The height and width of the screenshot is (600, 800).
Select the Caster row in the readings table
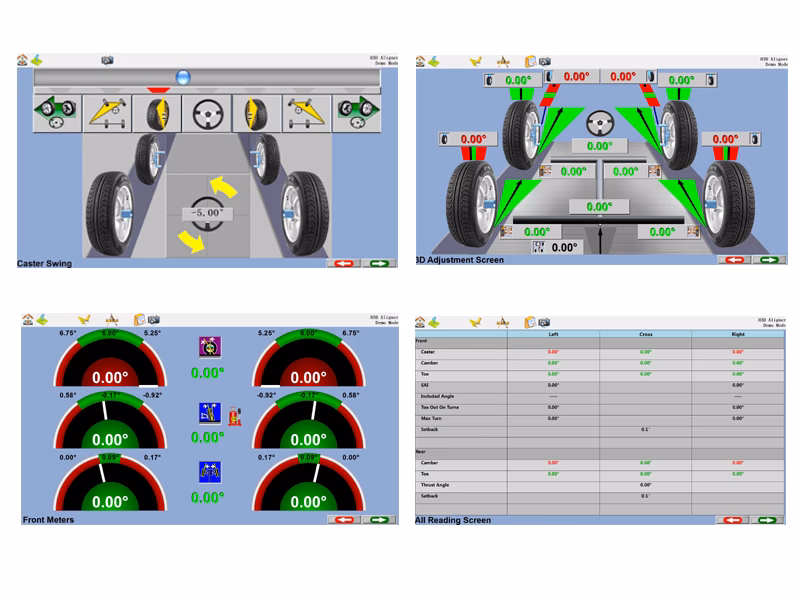pyautogui.click(x=428, y=352)
